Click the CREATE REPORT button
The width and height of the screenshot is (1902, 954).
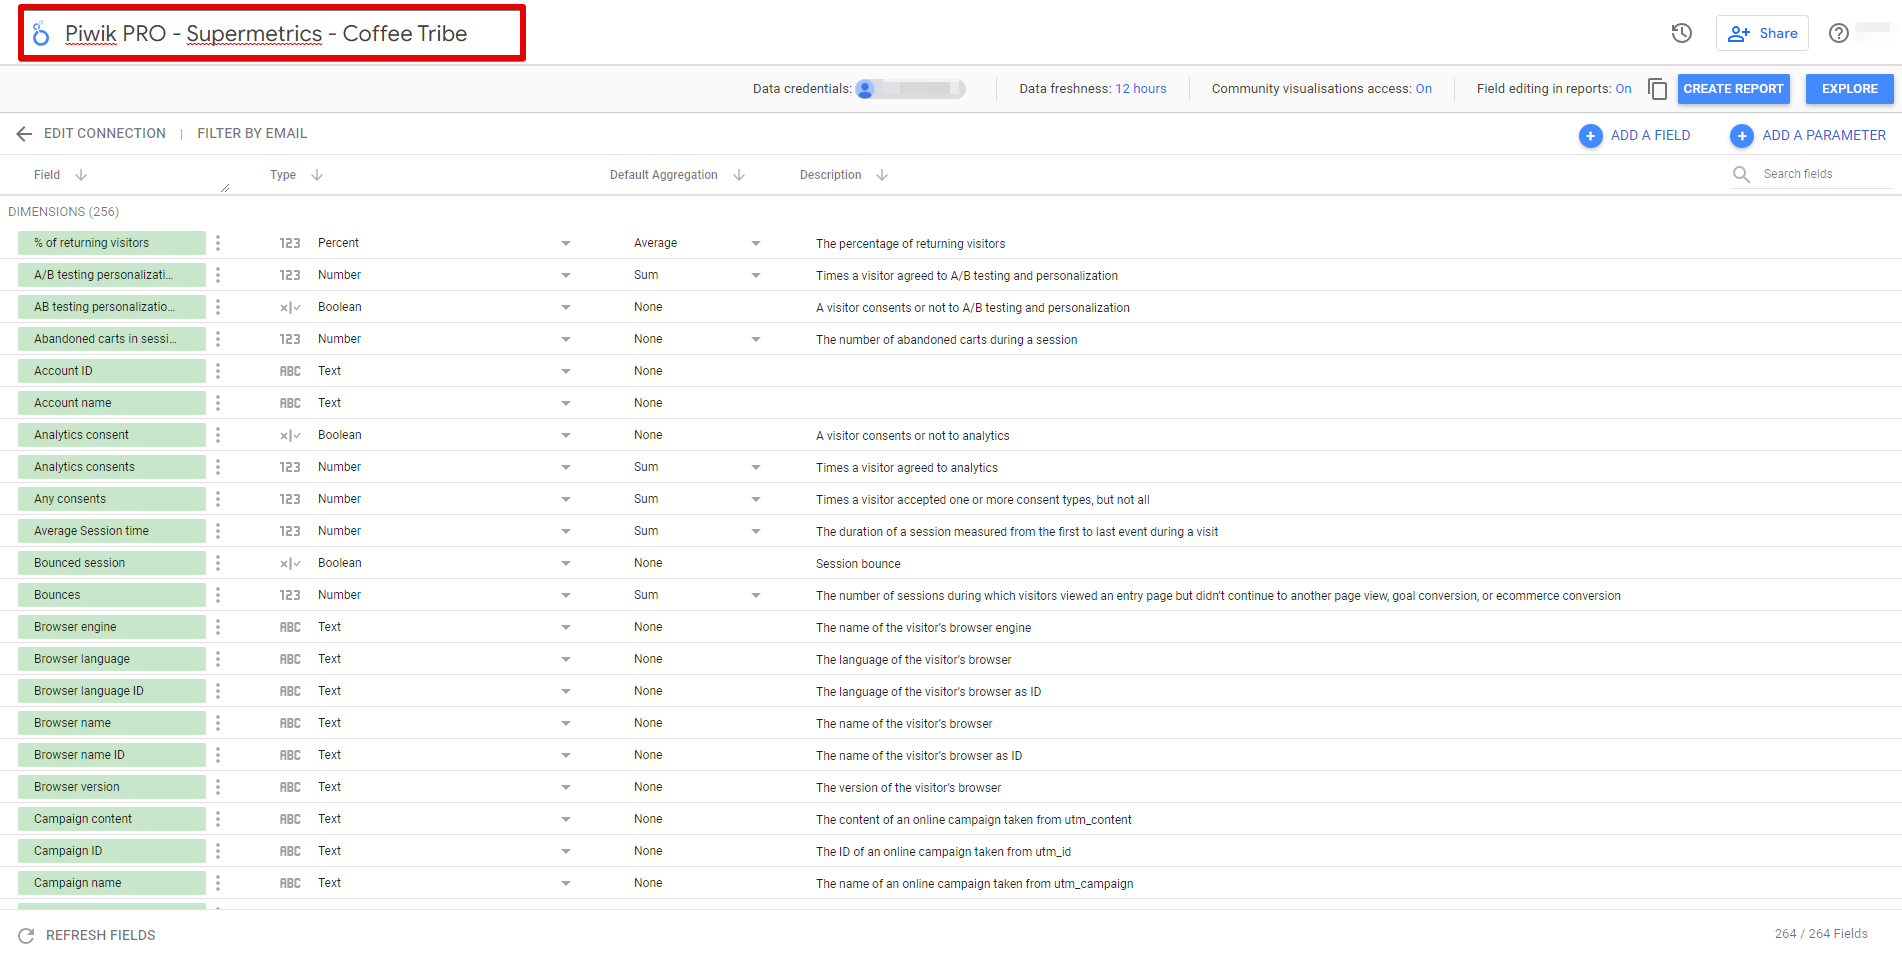1733,89
